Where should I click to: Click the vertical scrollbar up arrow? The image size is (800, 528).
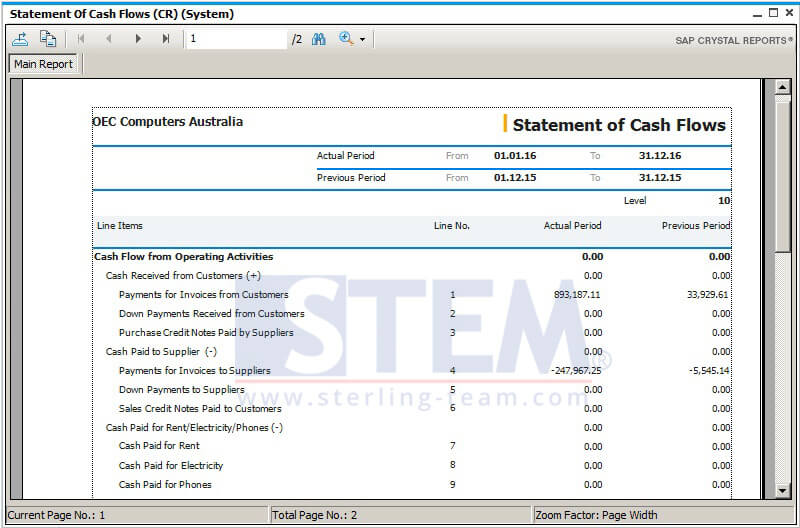click(x=782, y=87)
